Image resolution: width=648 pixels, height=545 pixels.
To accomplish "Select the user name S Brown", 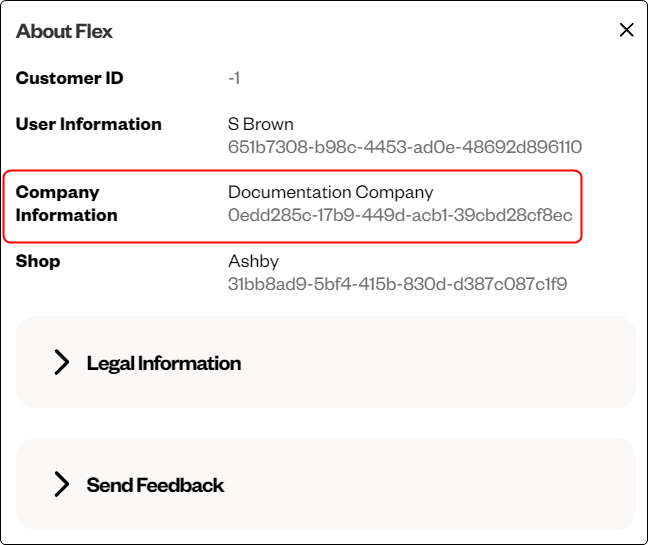I will [261, 124].
